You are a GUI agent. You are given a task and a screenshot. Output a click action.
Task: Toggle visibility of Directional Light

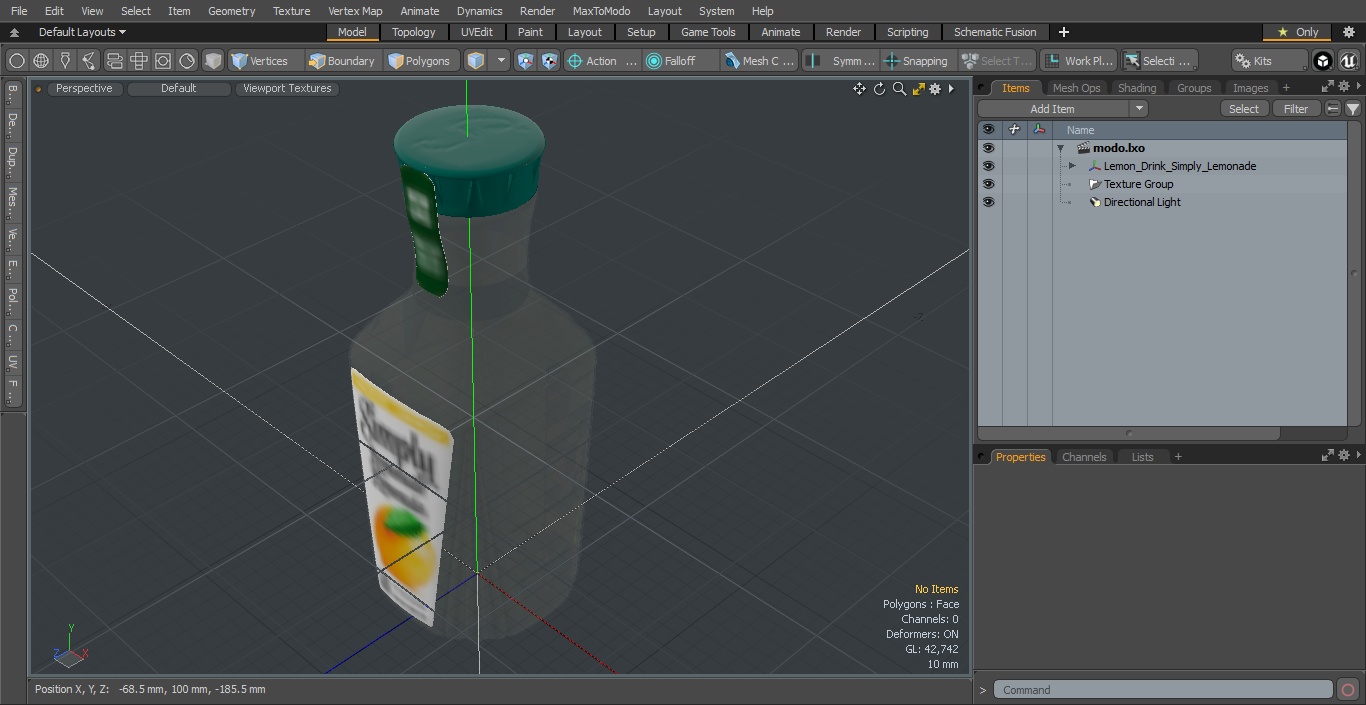click(988, 202)
